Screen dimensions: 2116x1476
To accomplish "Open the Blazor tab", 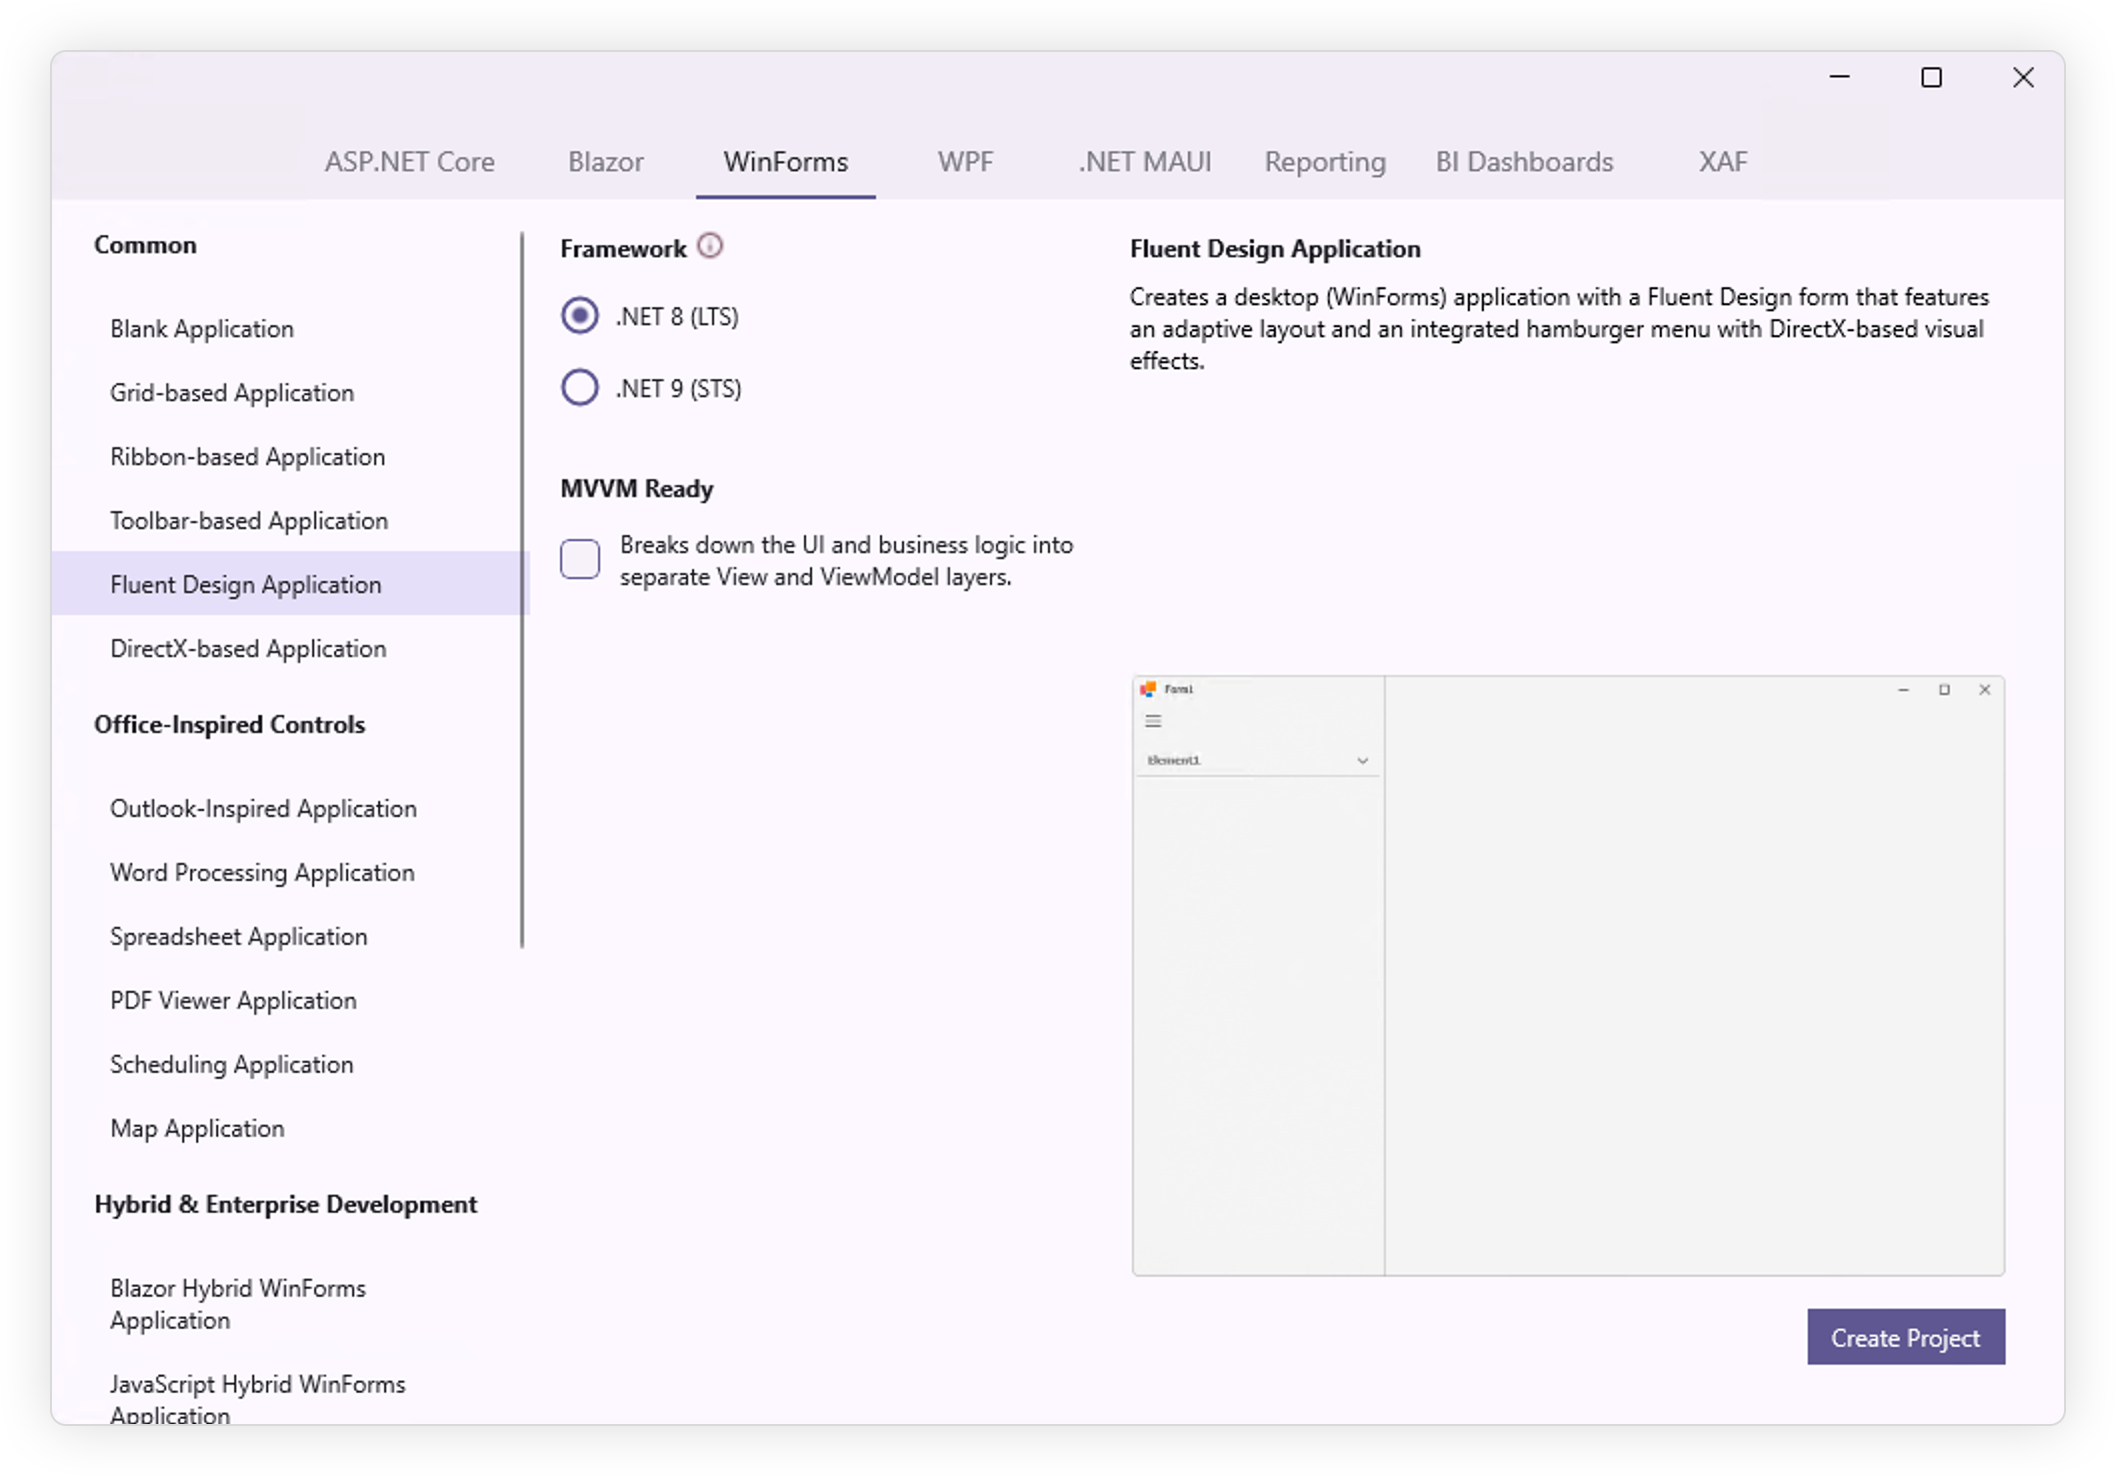I will pos(605,162).
